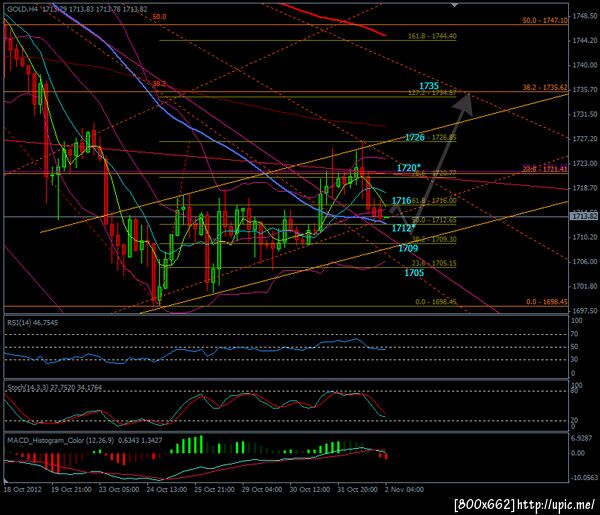Click the 18 Oct 2012 date label
This screenshot has height=515, width=600.
click(x=23, y=489)
